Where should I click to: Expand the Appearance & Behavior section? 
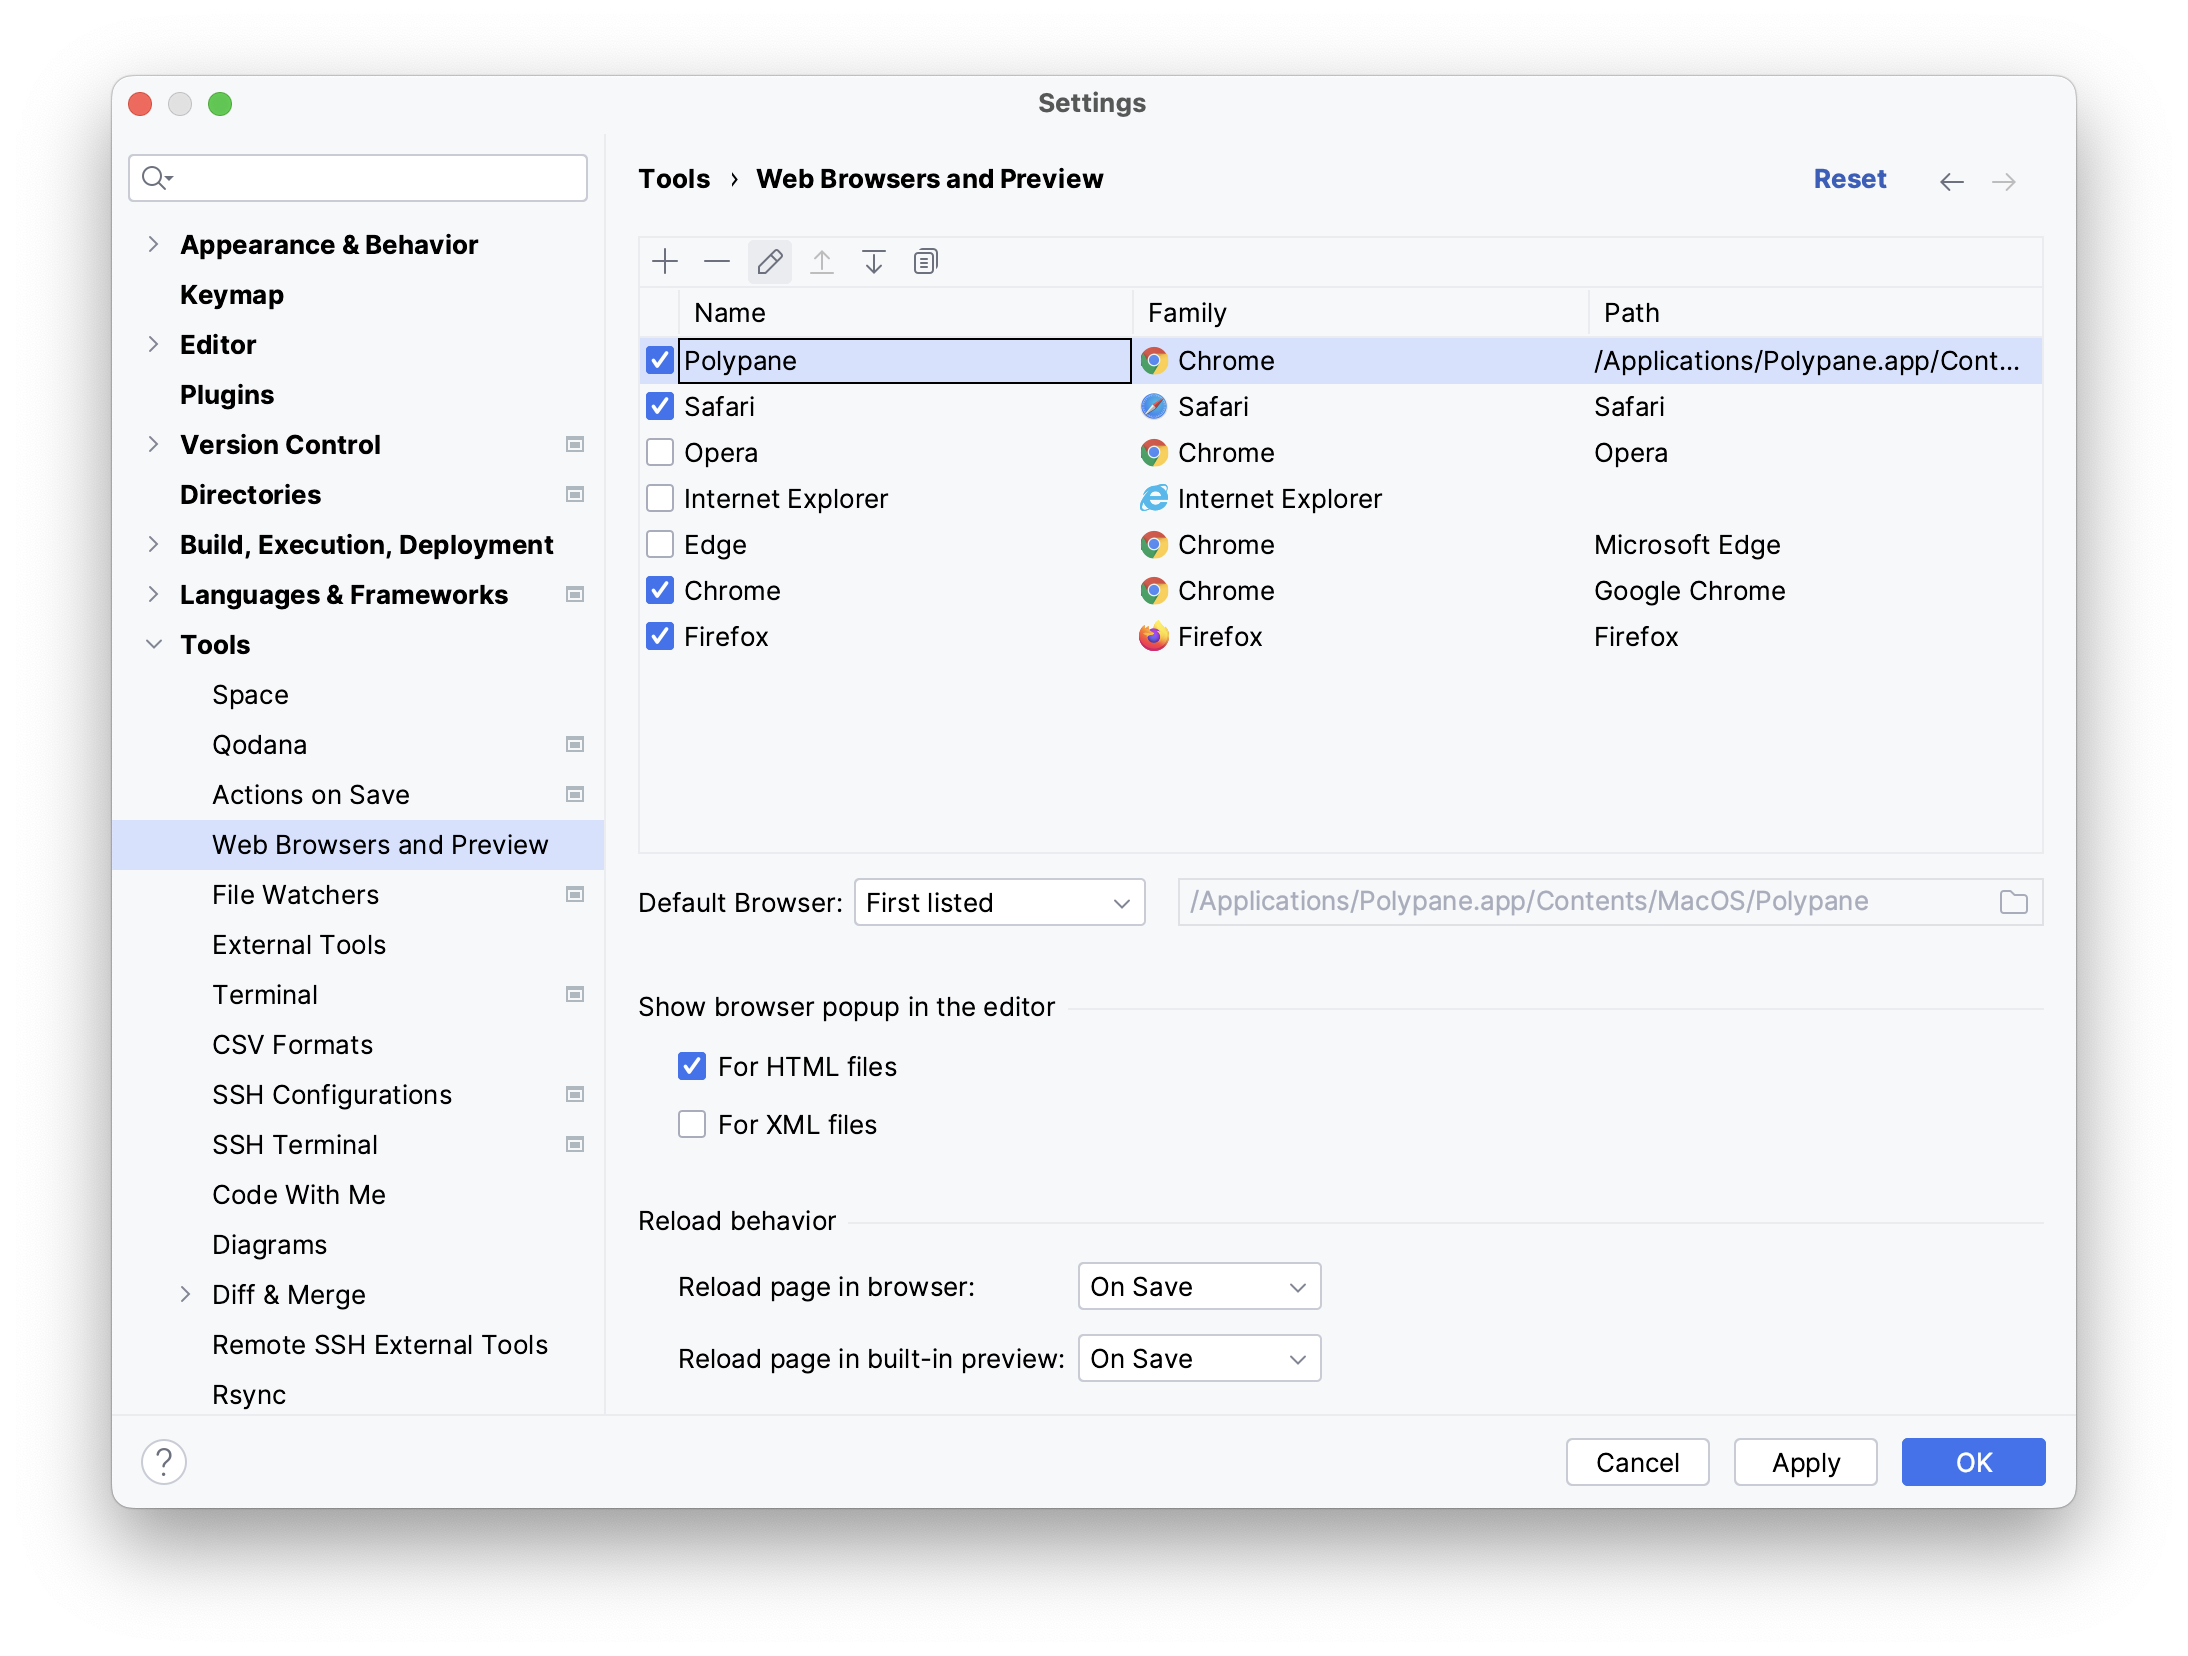click(153, 244)
